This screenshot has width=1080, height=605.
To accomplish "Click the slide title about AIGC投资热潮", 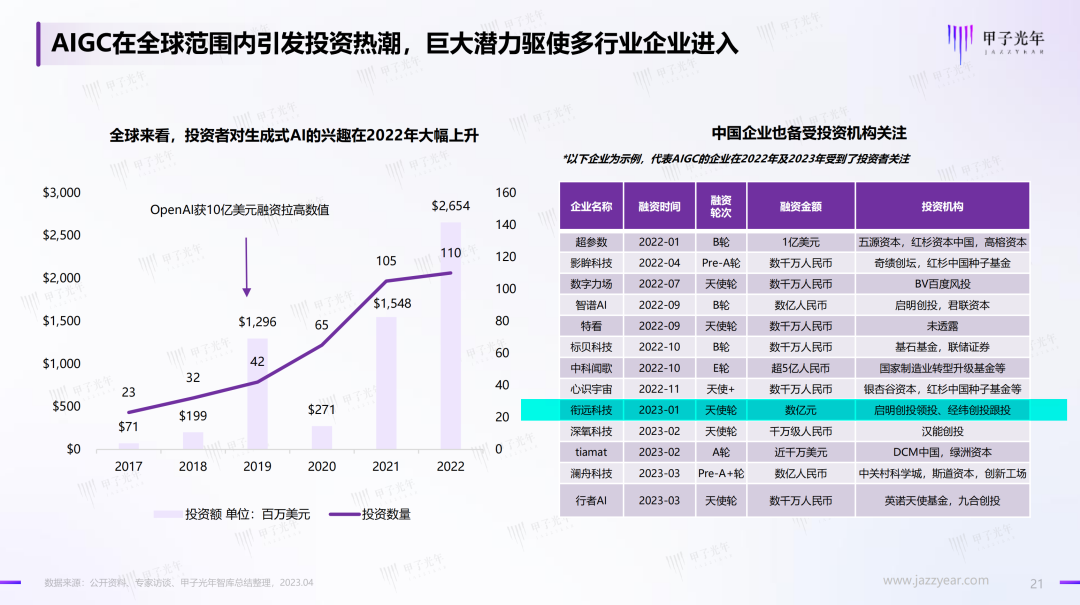I will 395,43.
